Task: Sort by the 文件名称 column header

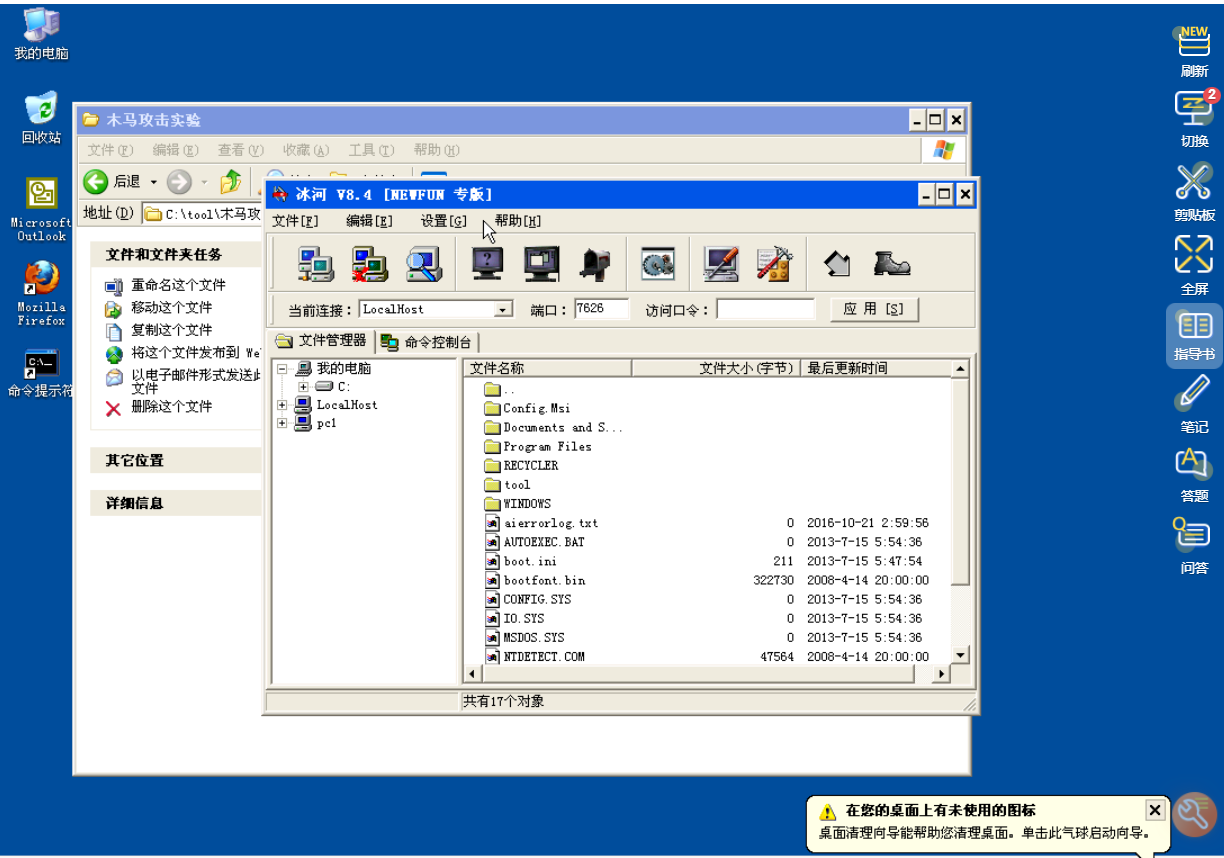Action: [548, 369]
